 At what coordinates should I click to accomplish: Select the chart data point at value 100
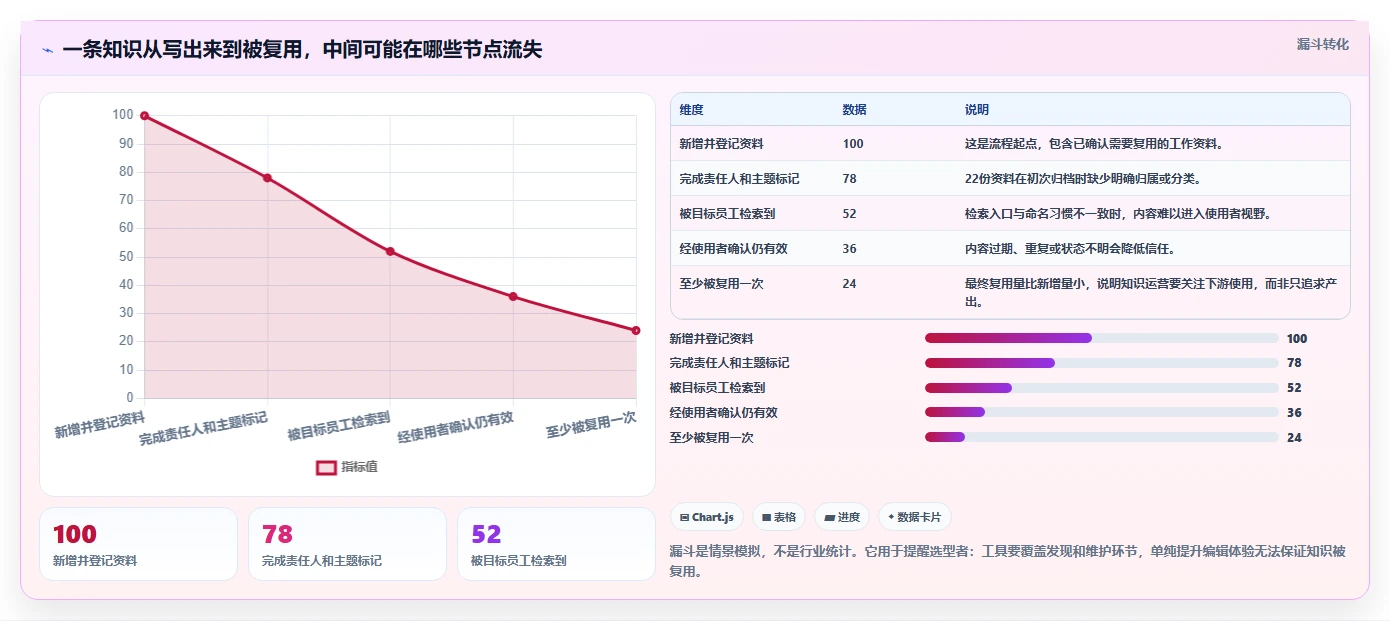145,116
